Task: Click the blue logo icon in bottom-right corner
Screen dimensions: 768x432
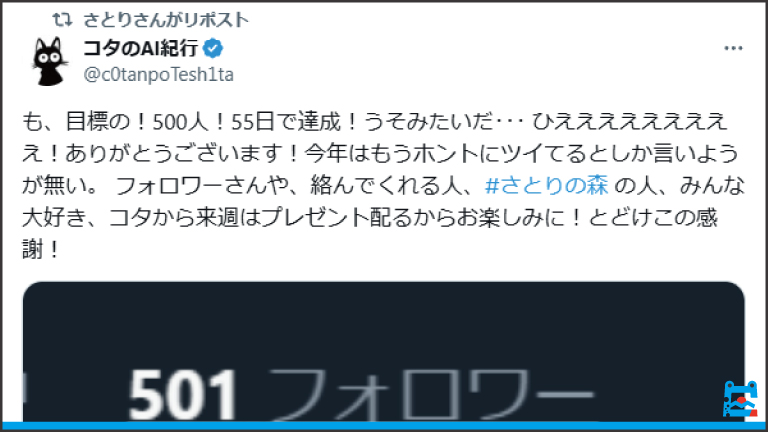Action: 740,399
